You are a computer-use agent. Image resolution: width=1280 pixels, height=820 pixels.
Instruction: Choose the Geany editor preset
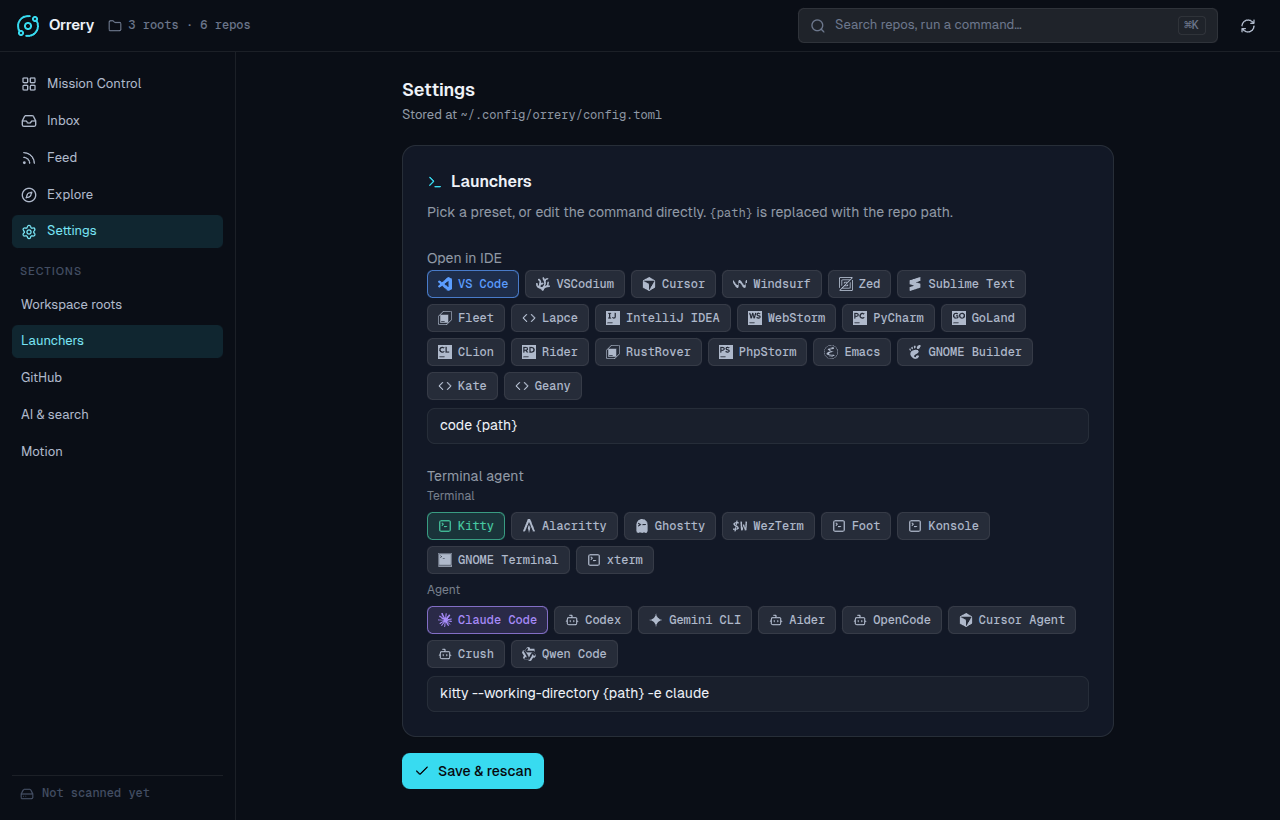point(543,386)
